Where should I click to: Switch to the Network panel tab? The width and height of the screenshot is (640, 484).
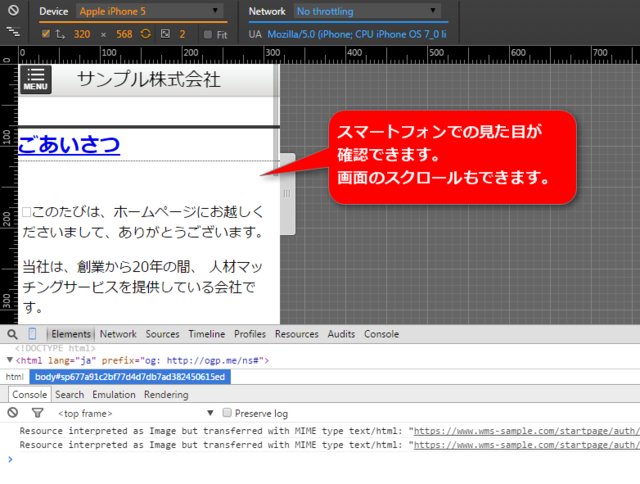[118, 334]
